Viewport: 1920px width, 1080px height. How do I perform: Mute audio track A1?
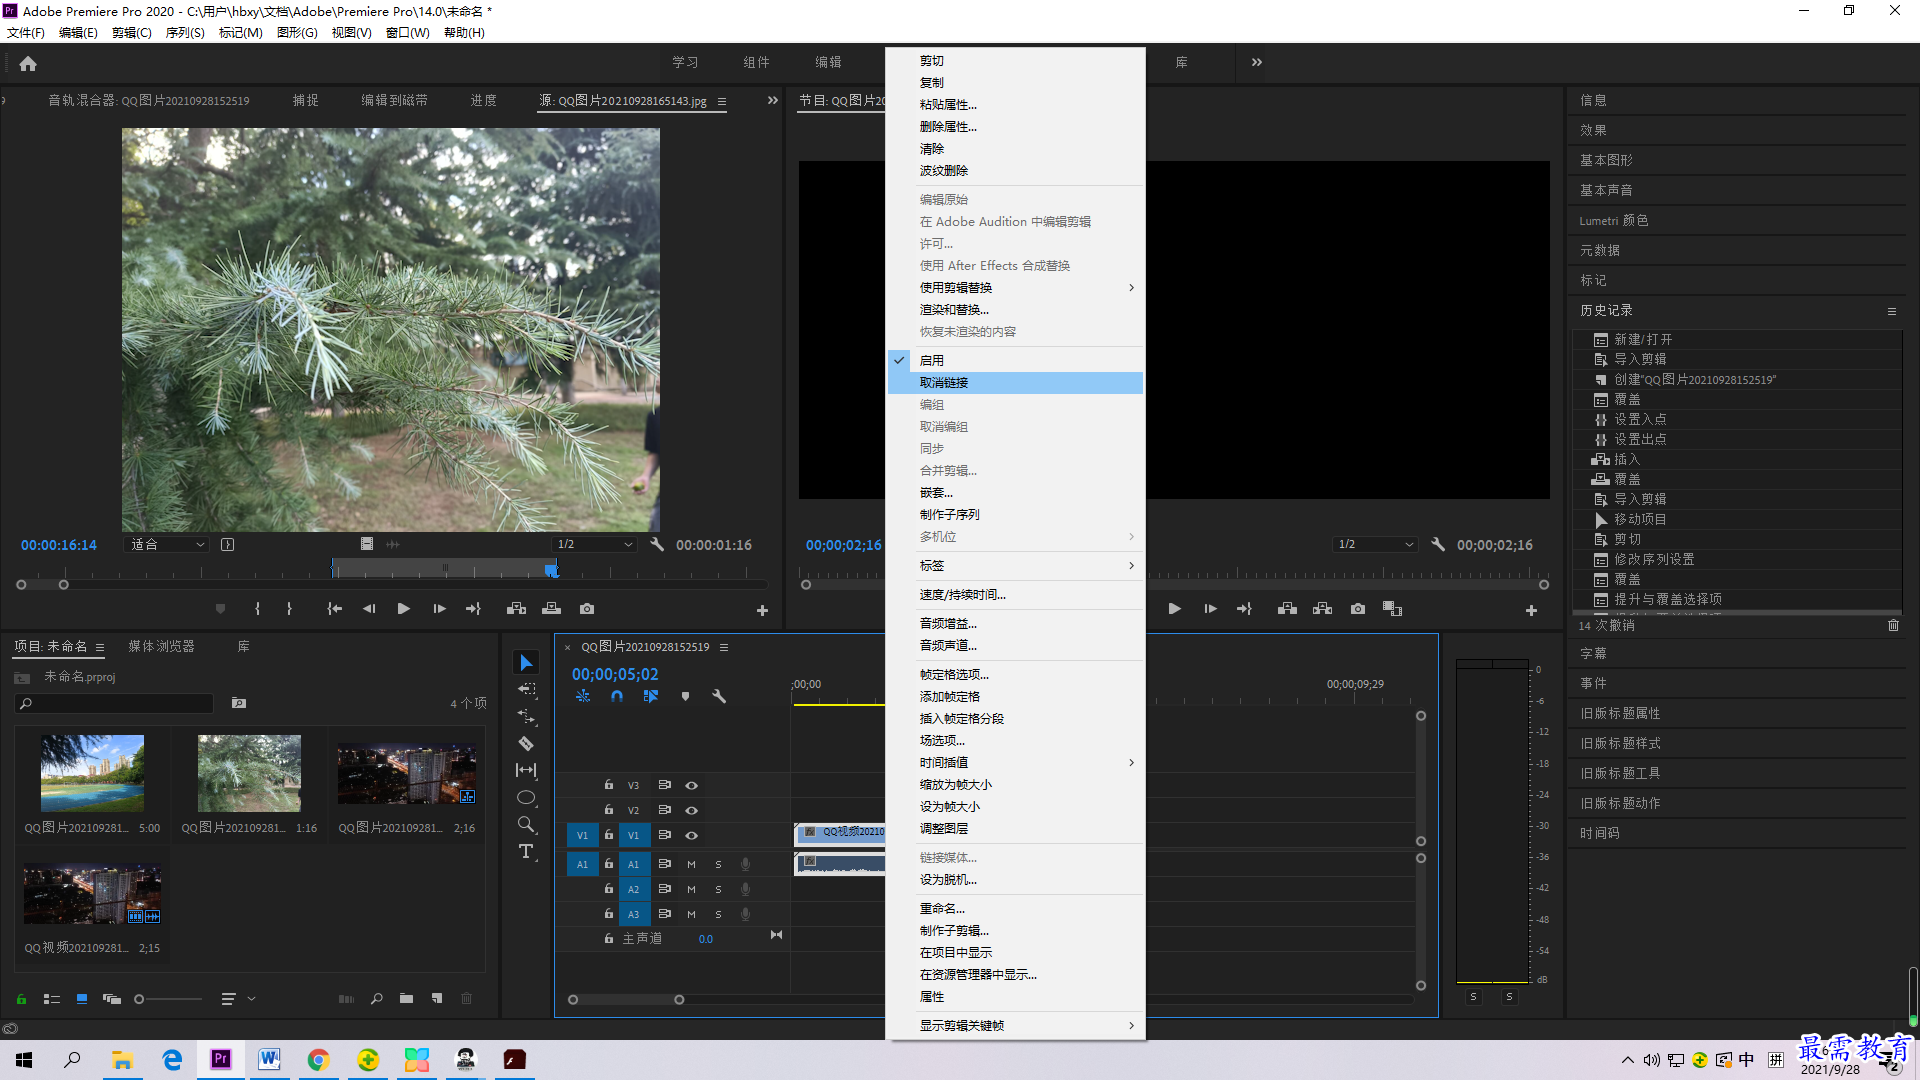pos(691,864)
